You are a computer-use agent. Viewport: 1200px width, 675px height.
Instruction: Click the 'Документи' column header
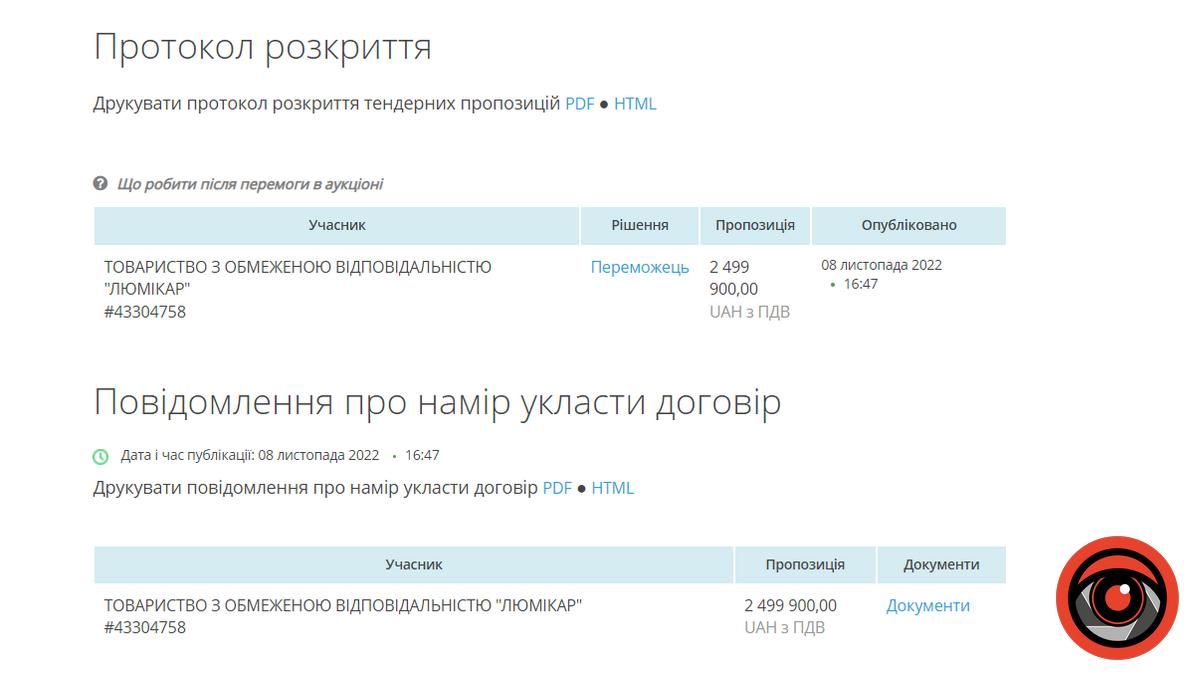pyautogui.click(x=941, y=564)
